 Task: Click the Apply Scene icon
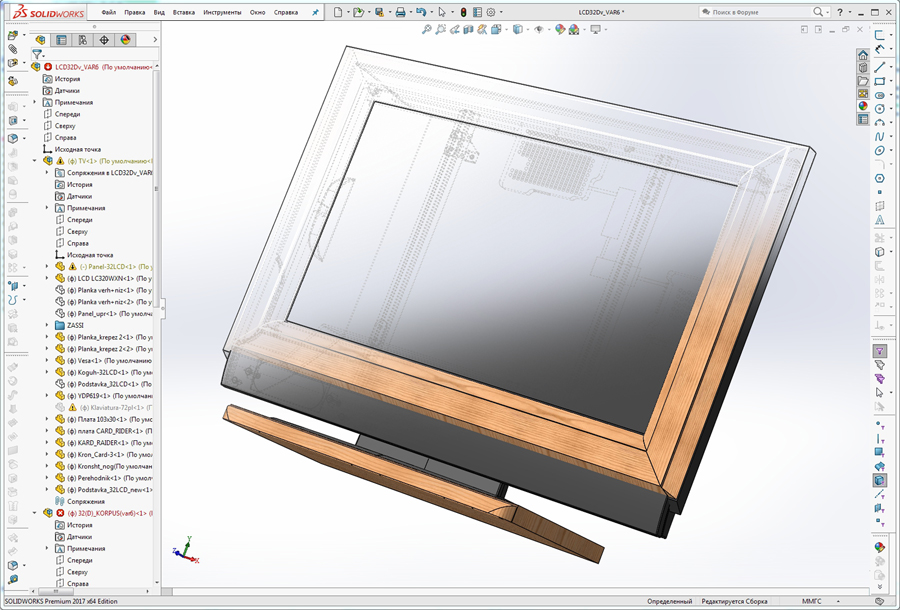pyautogui.click(x=572, y=30)
